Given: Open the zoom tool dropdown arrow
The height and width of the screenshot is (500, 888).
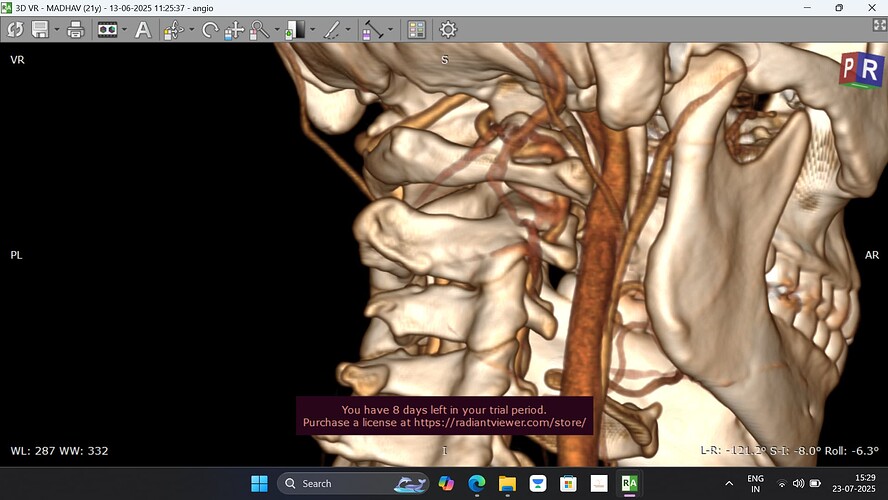Looking at the screenshot, I should pyautogui.click(x=277, y=29).
